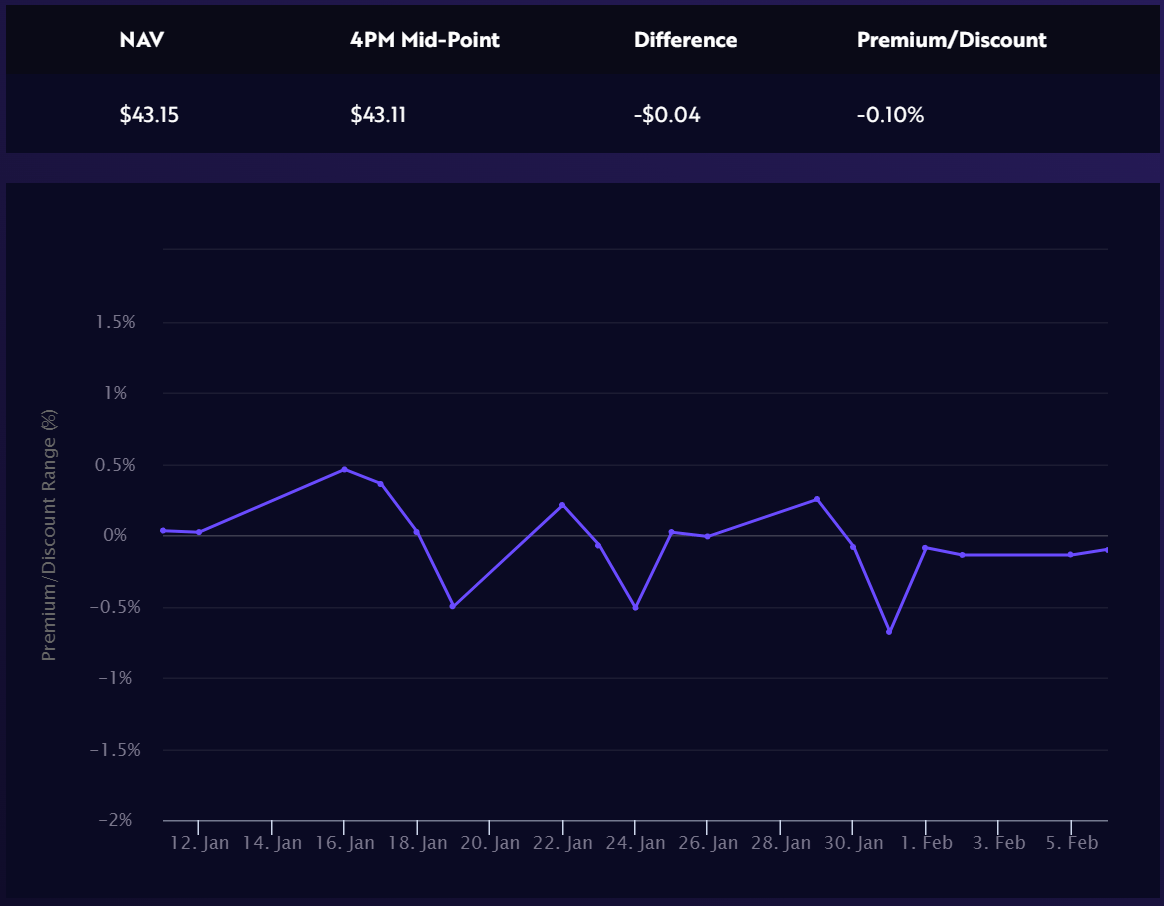The image size is (1164, 906).
Task: Select the low data point near 18. Jan
Action: click(x=452, y=606)
